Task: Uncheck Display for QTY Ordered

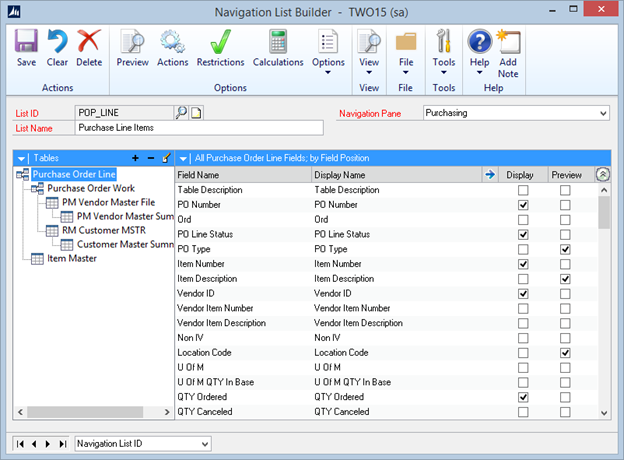Action: (x=523, y=397)
